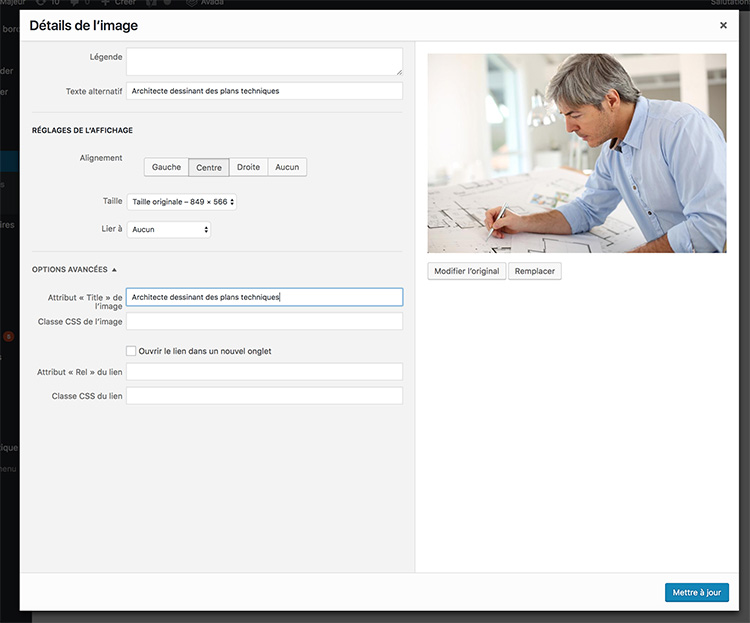Select Centre alignment
Screen dimensions: 750x623
click(209, 167)
